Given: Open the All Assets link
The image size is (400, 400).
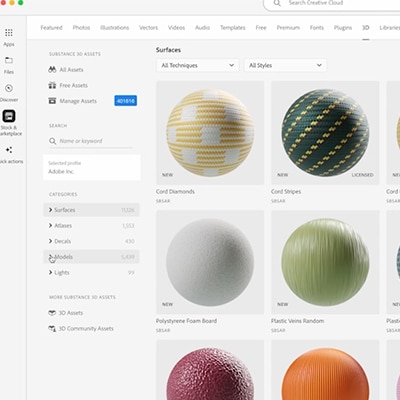Looking at the screenshot, I should click(x=71, y=70).
